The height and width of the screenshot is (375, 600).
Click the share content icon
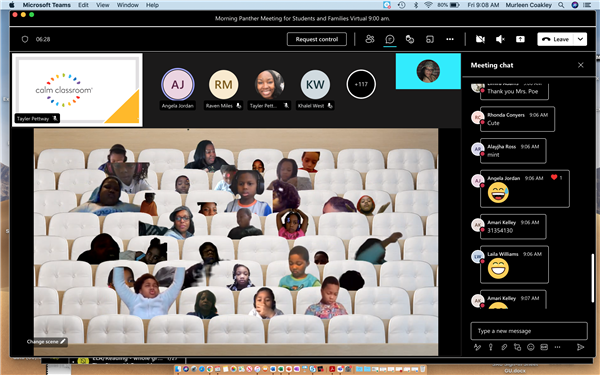520,39
